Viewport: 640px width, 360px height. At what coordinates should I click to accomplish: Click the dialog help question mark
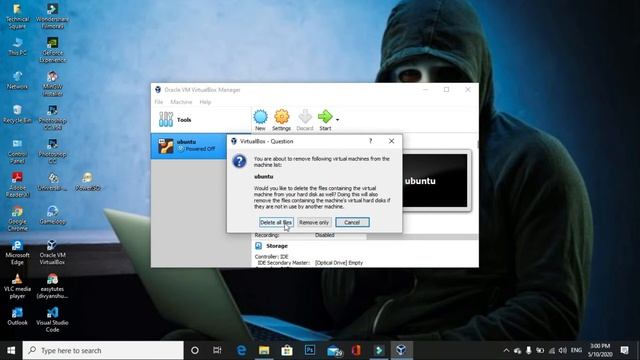371,141
